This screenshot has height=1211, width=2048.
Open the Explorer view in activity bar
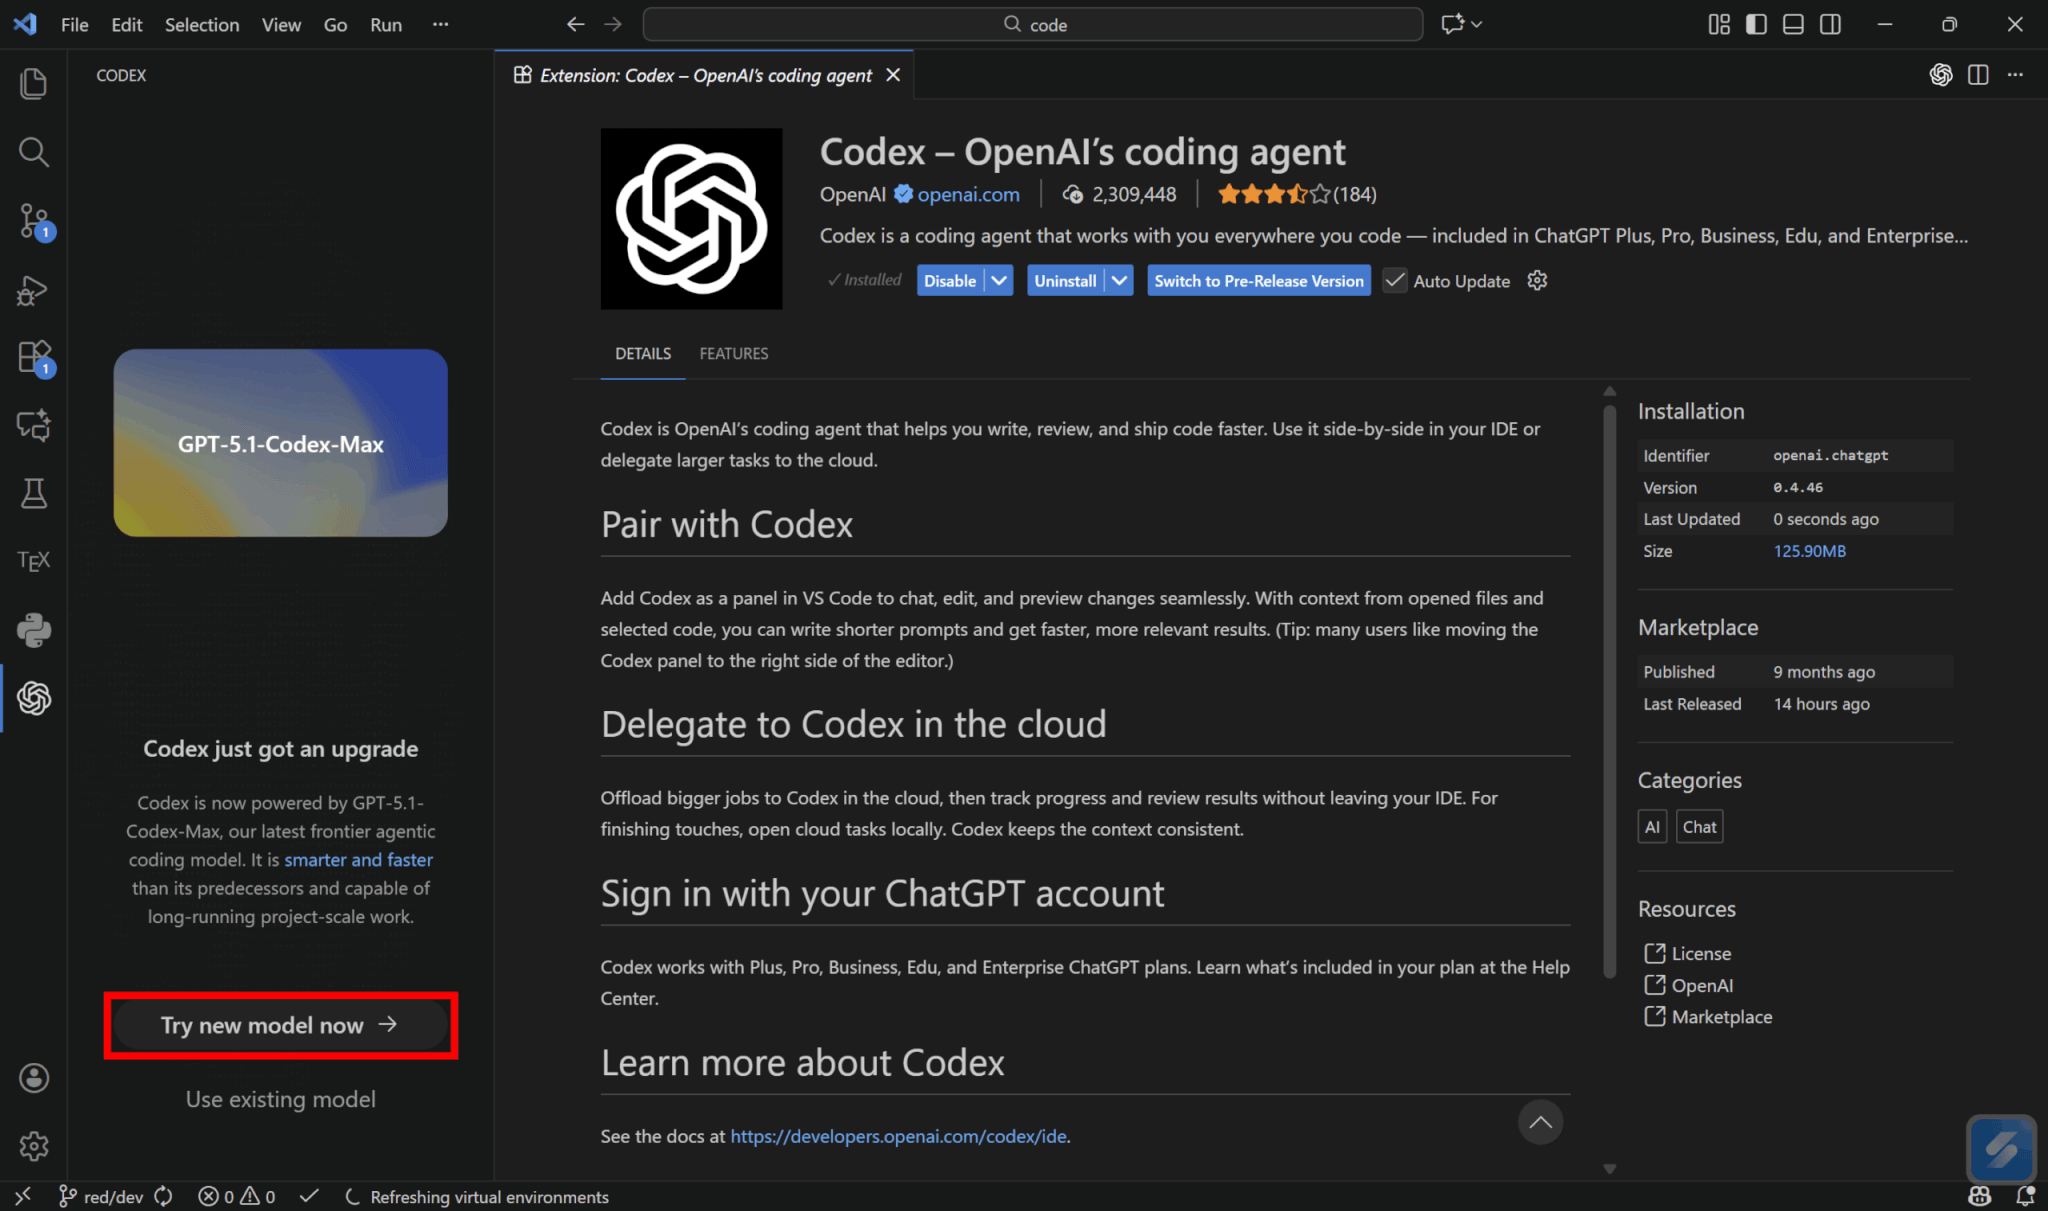[33, 84]
